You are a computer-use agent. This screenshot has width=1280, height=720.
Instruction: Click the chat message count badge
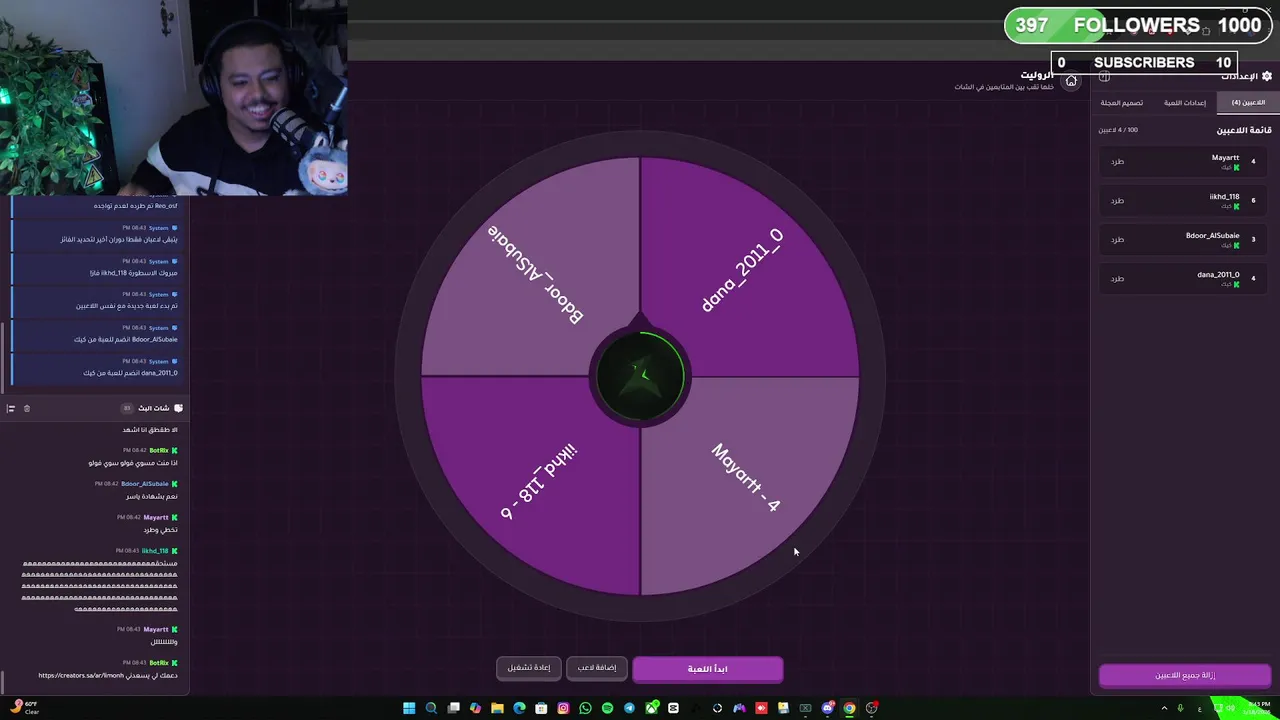point(127,408)
